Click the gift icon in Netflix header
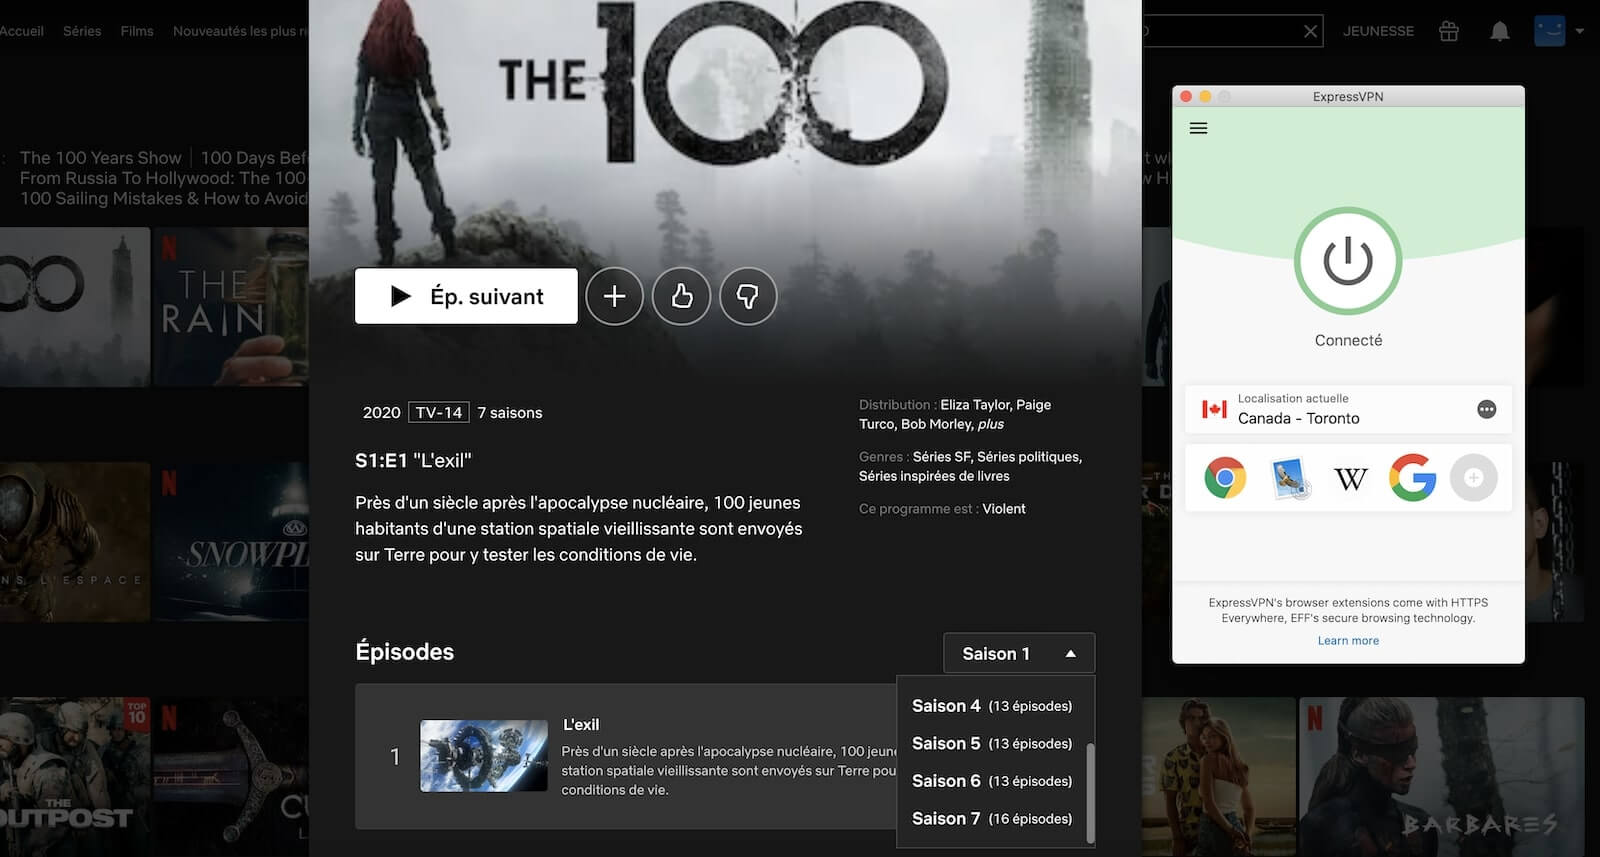 1449,31
